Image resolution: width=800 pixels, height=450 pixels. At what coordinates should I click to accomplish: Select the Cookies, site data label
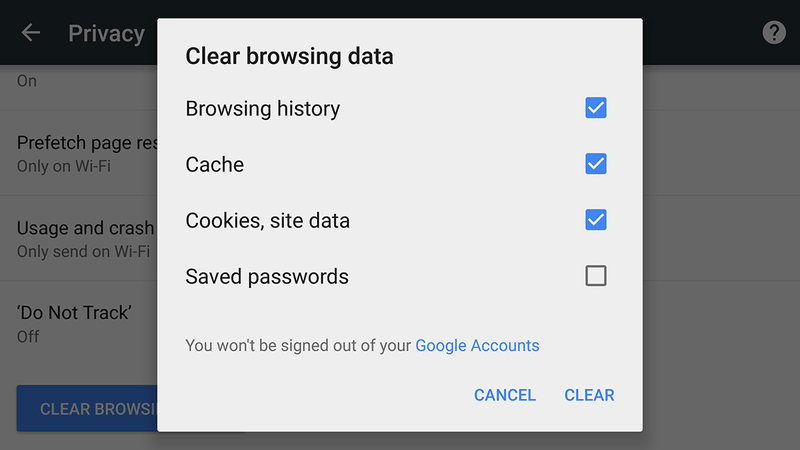coord(267,221)
